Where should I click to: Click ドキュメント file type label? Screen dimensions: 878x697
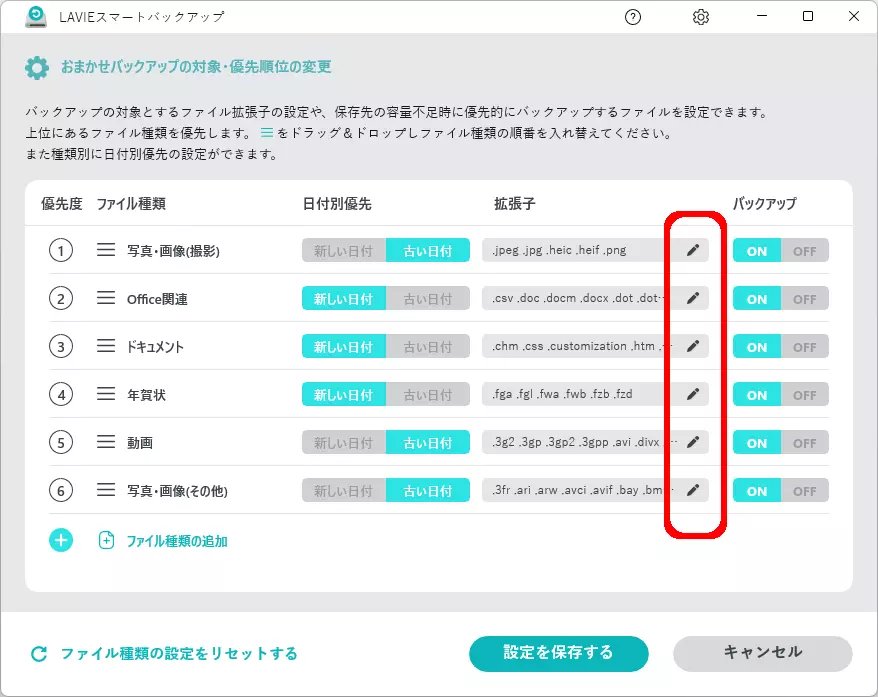pyautogui.click(x=155, y=347)
